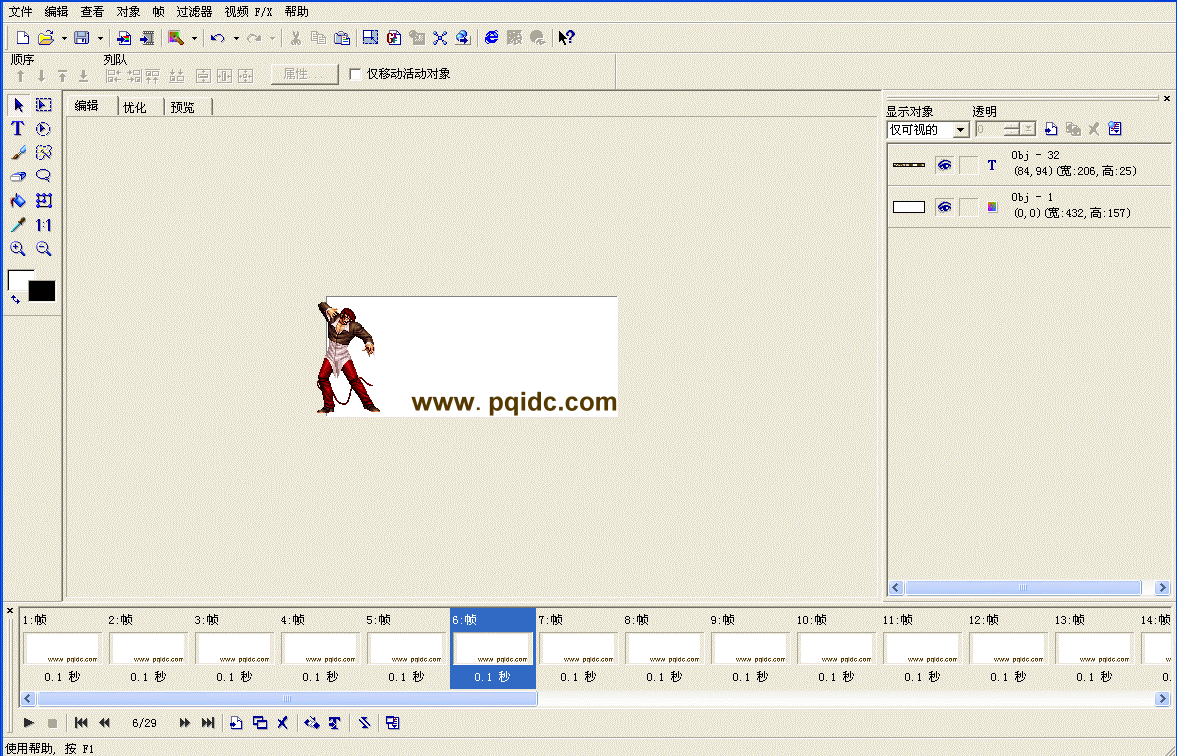Select the ellipse selection tool
Screen dimensions: 1177x756
[x=44, y=129]
